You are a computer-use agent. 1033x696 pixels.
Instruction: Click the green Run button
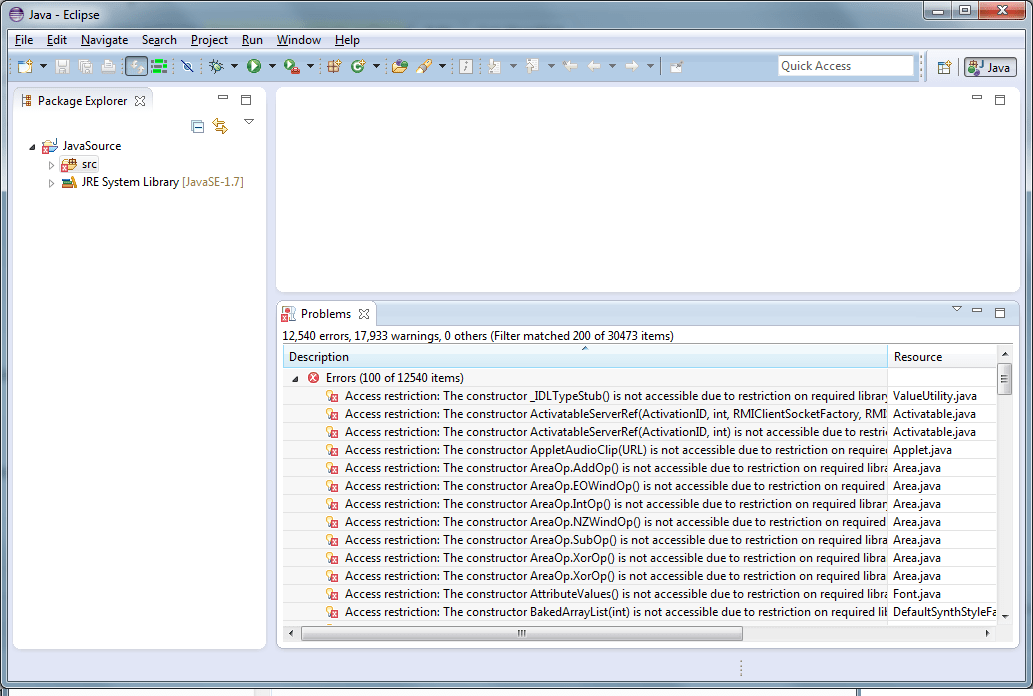tap(254, 66)
